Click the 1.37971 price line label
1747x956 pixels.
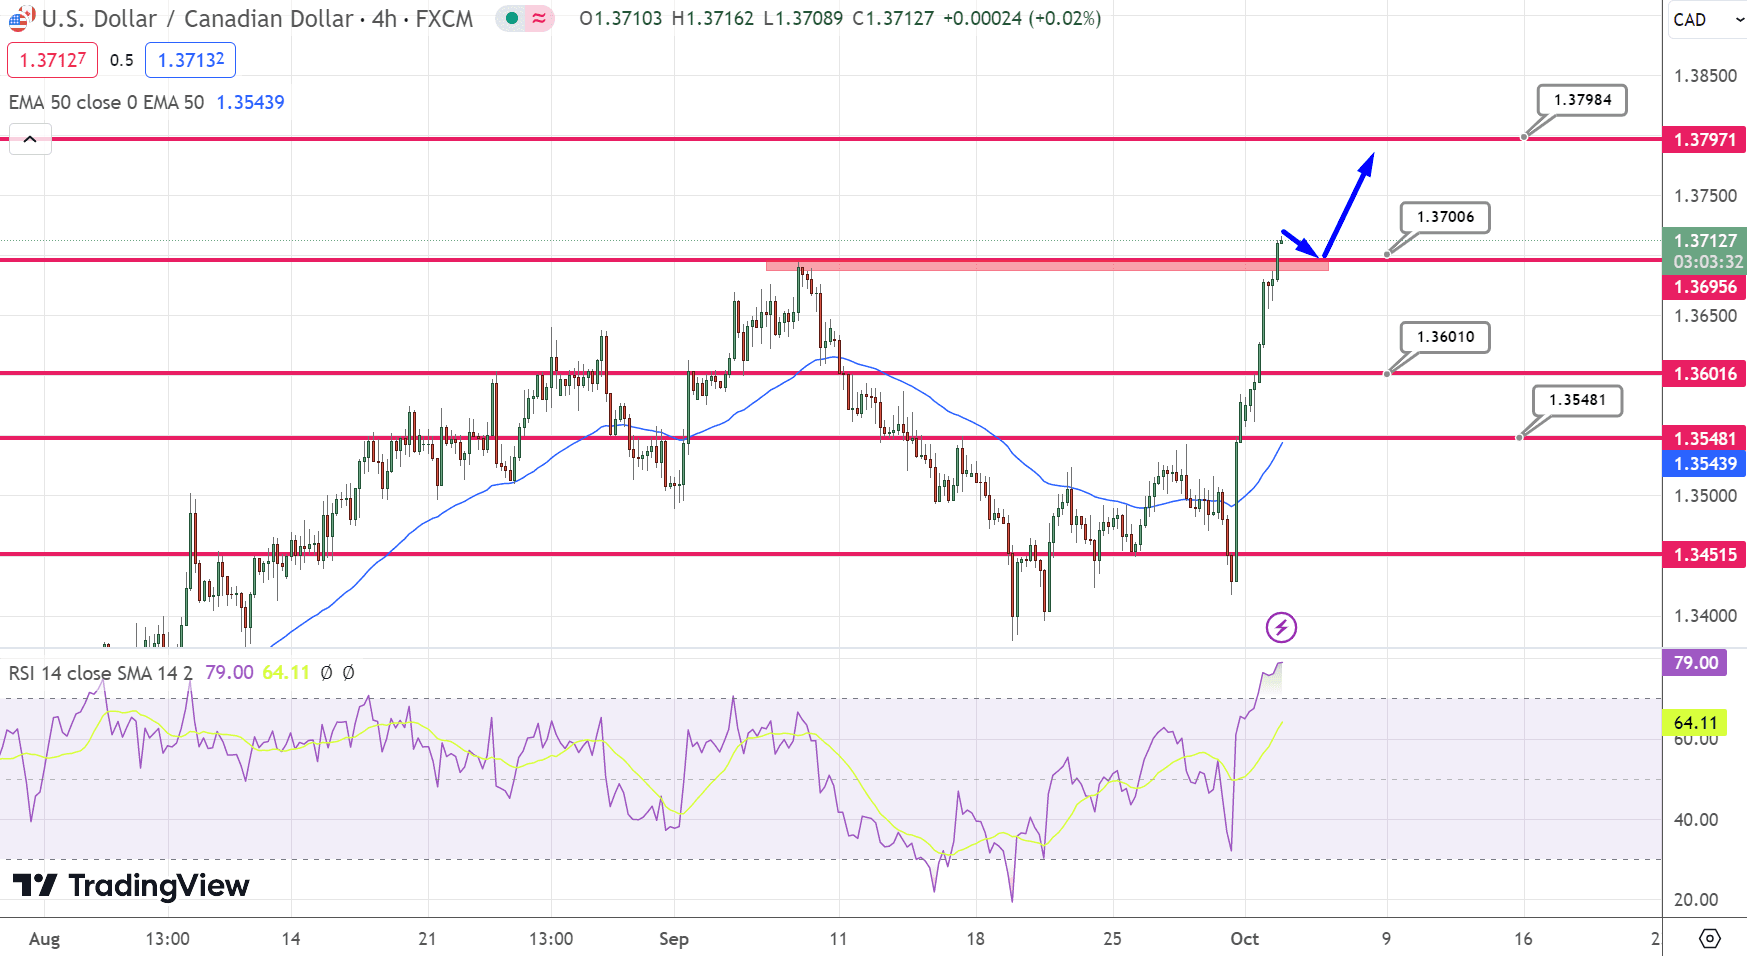[x=1704, y=140]
